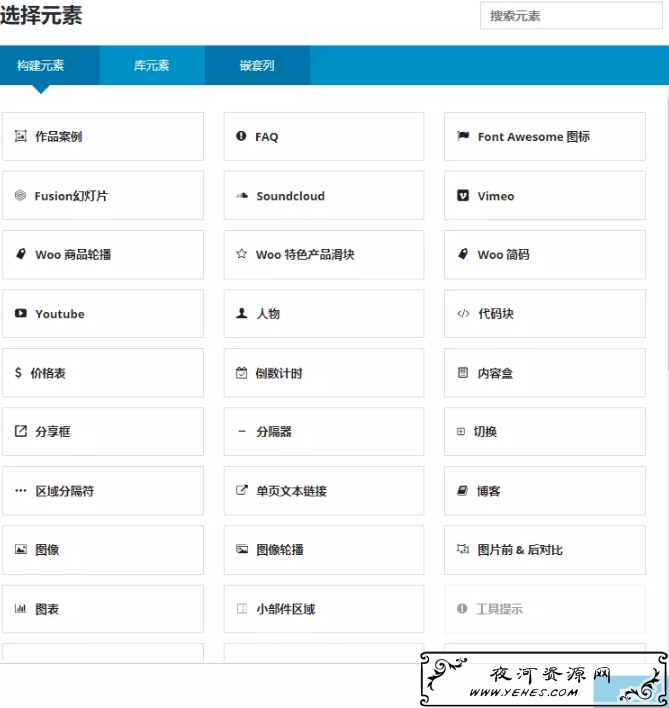
Task: Click the 作品案例 portfolio icon
Action: [21, 136]
